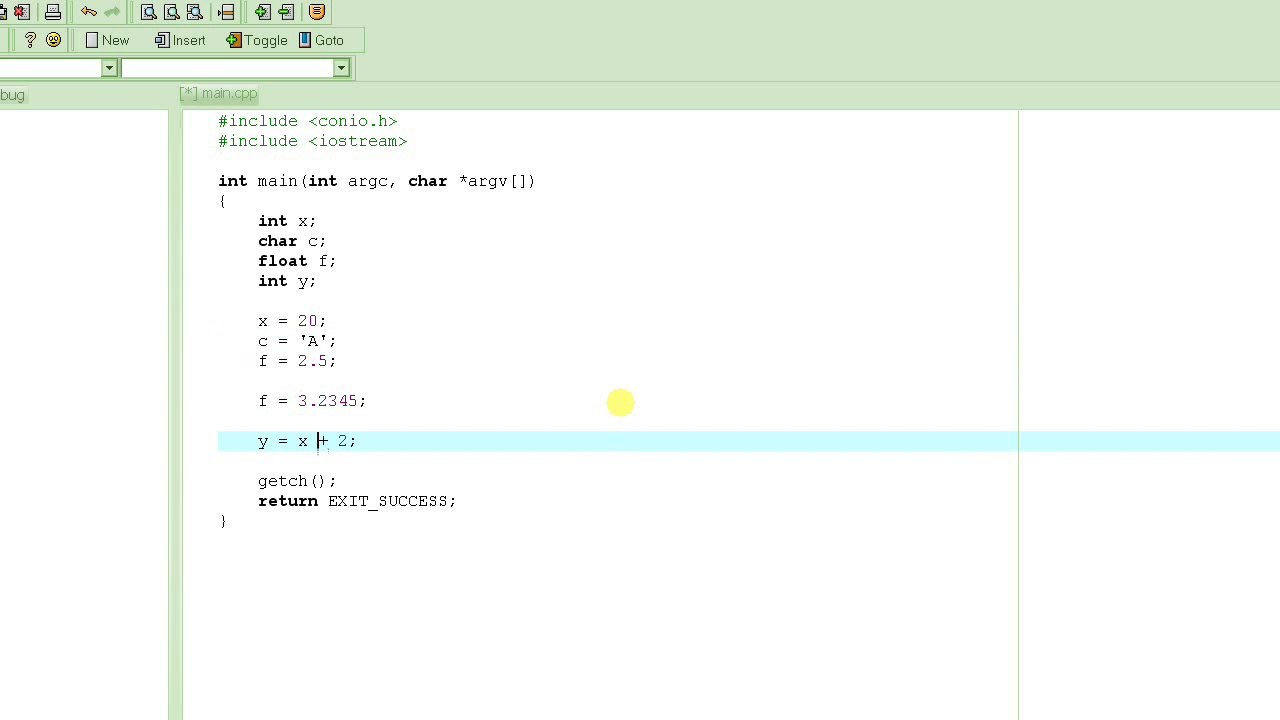Click the declaration 'float f;'

pos(297,261)
